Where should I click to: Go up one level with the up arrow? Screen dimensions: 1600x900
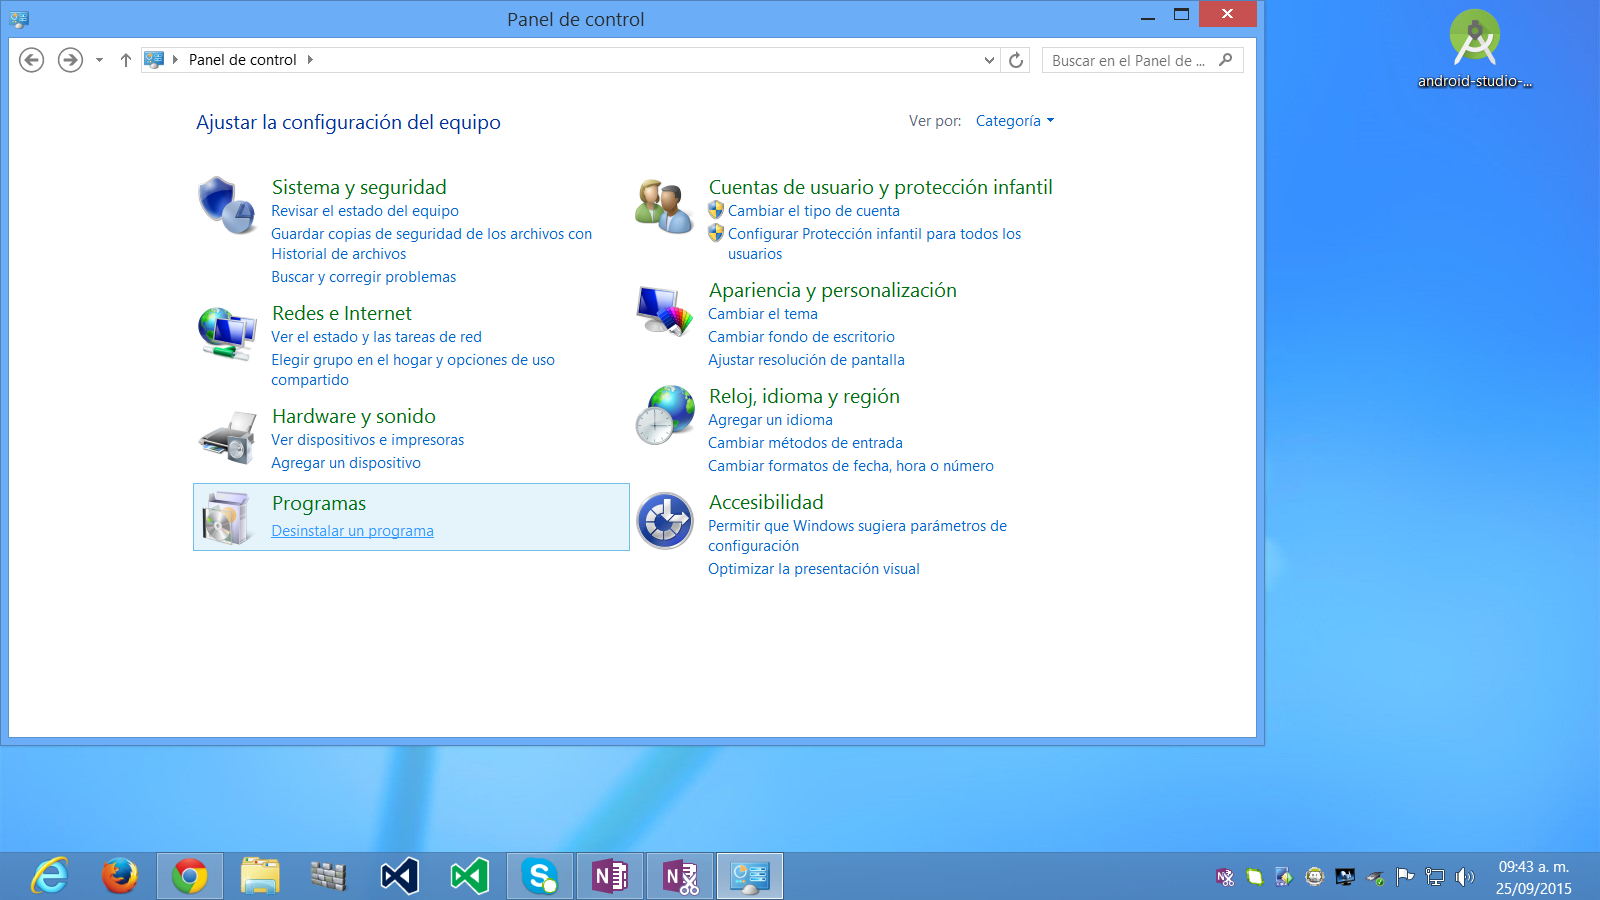click(x=126, y=60)
